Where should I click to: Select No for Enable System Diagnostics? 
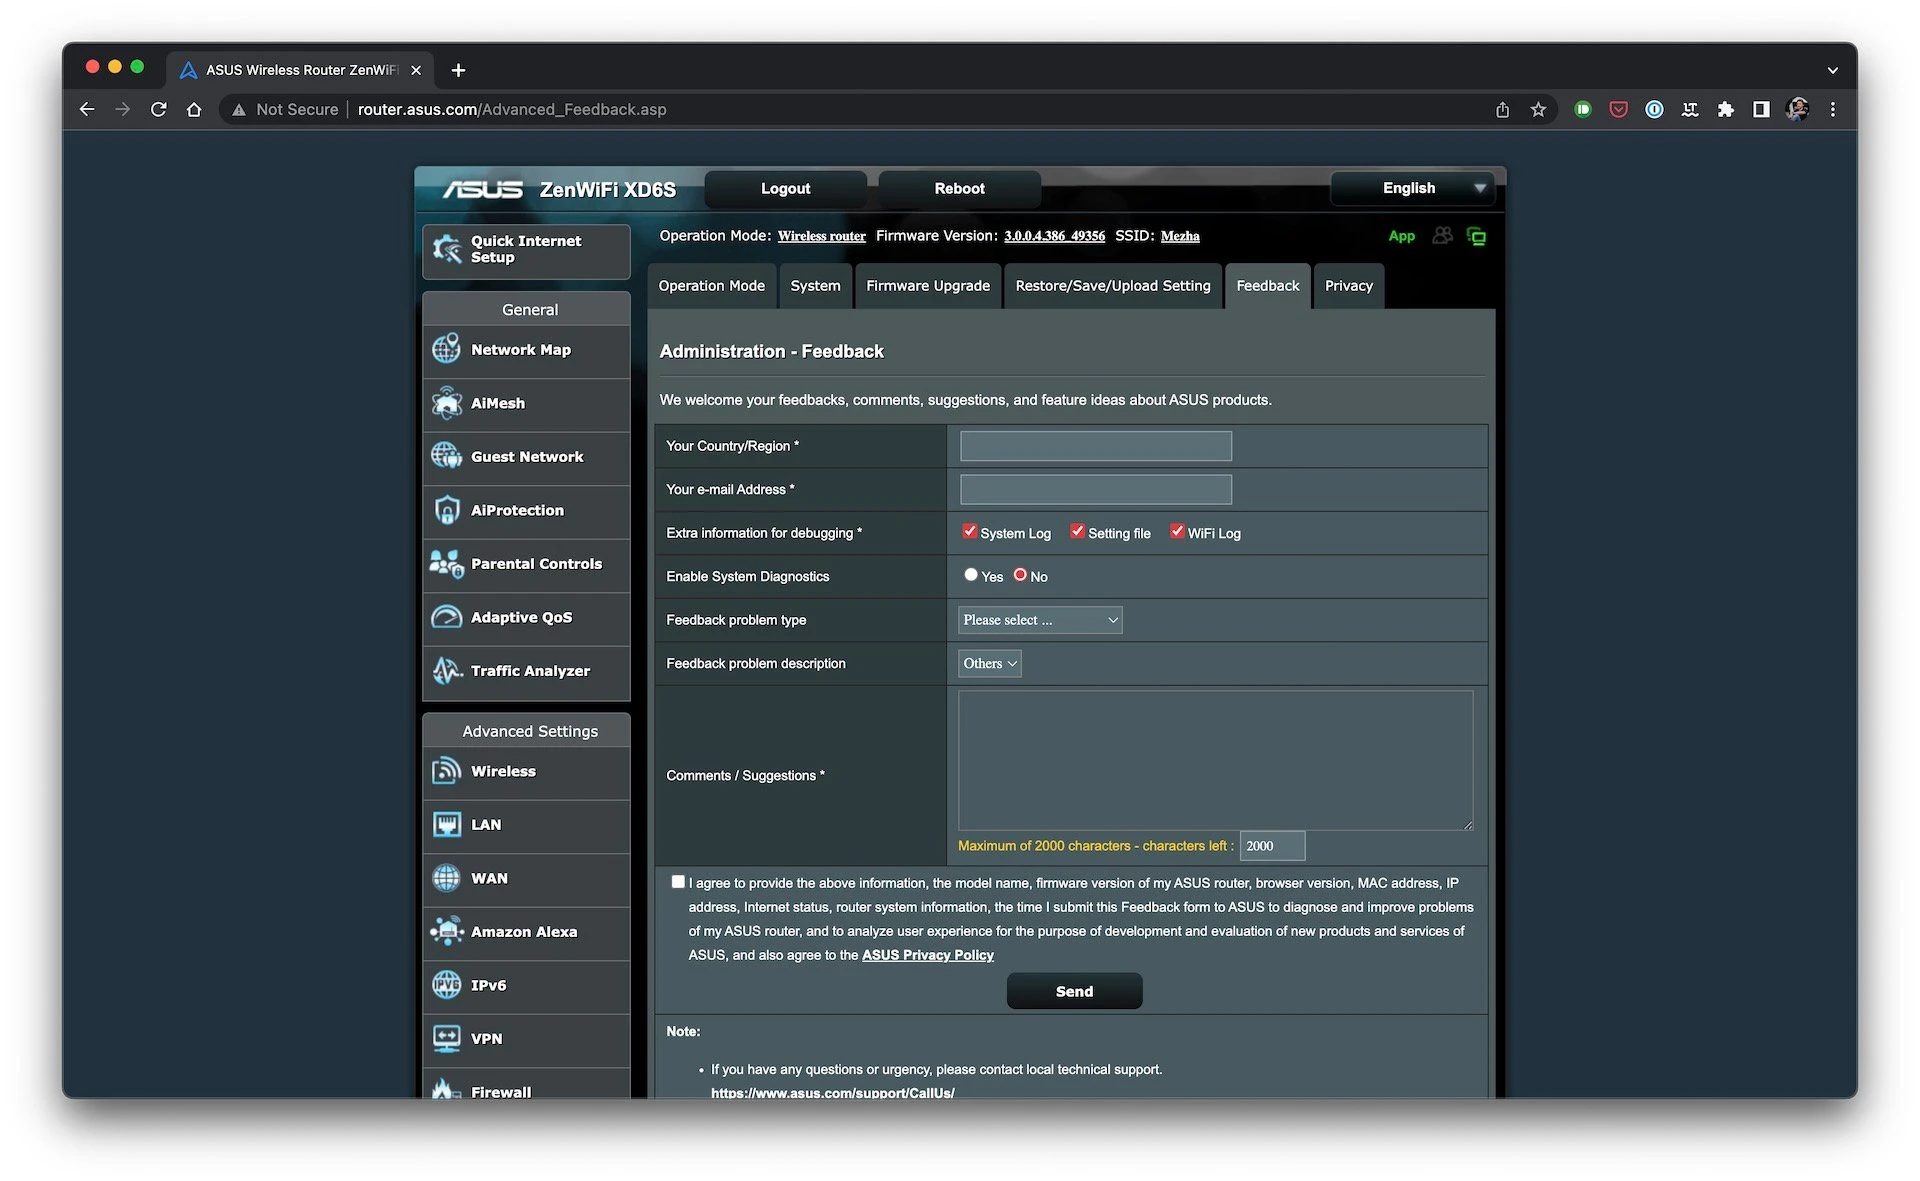coord(1020,575)
